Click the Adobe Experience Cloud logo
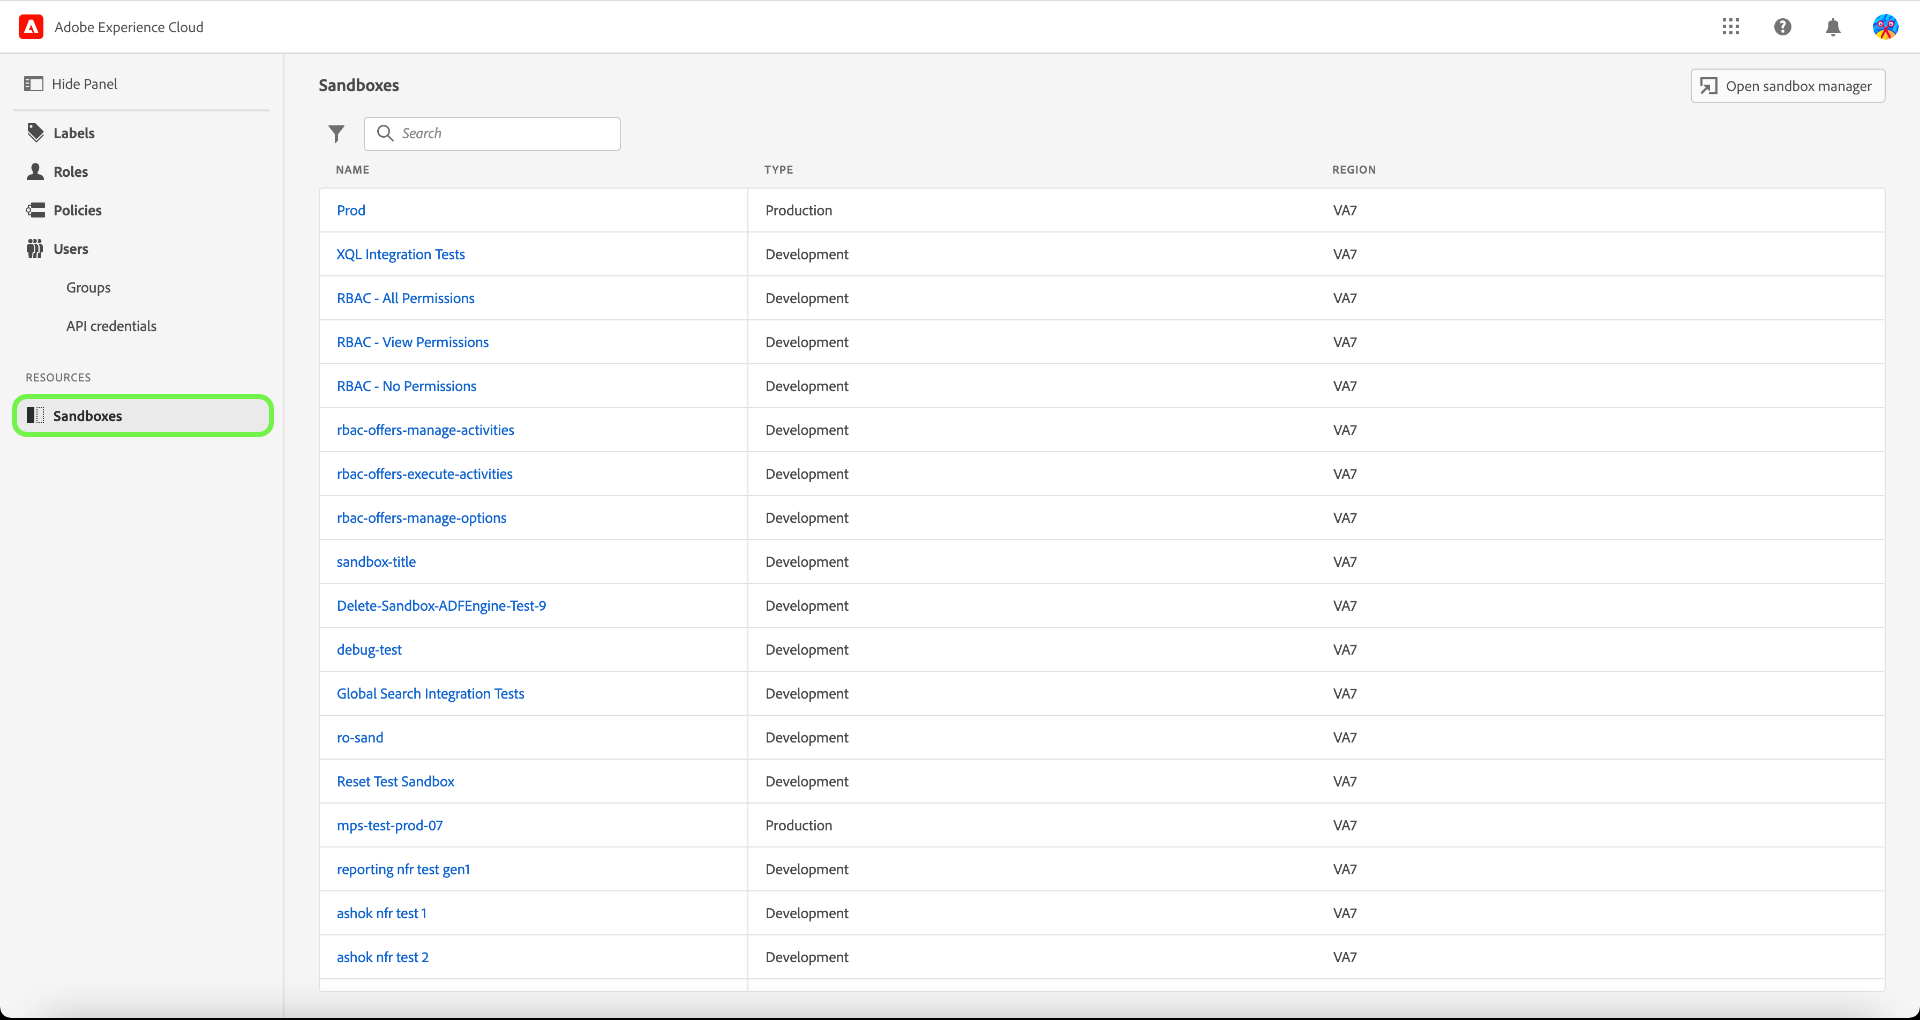The width and height of the screenshot is (1920, 1020). point(31,26)
